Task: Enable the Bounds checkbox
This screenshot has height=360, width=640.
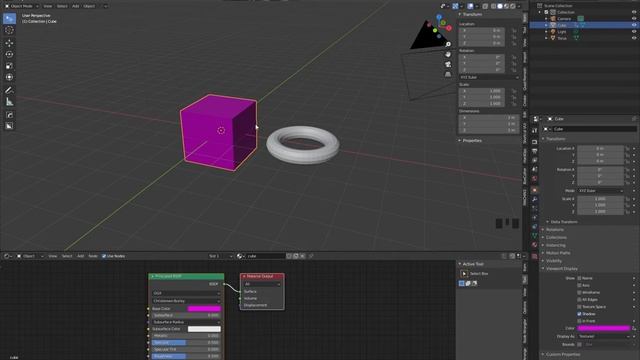Action: tap(579, 344)
